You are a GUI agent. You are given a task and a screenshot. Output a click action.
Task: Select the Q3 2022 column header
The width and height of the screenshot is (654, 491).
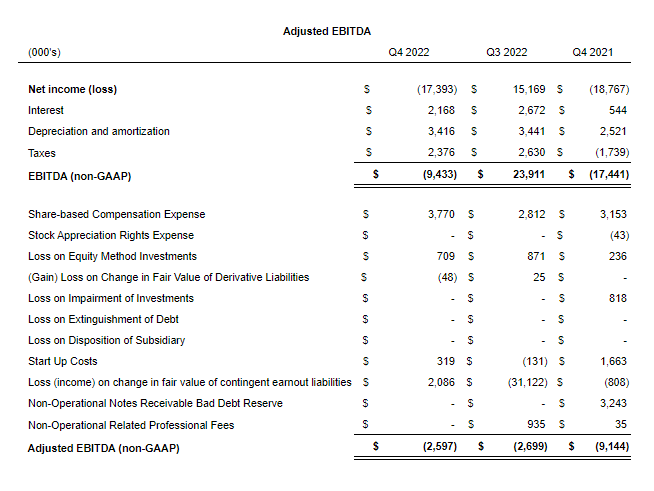pos(507,52)
